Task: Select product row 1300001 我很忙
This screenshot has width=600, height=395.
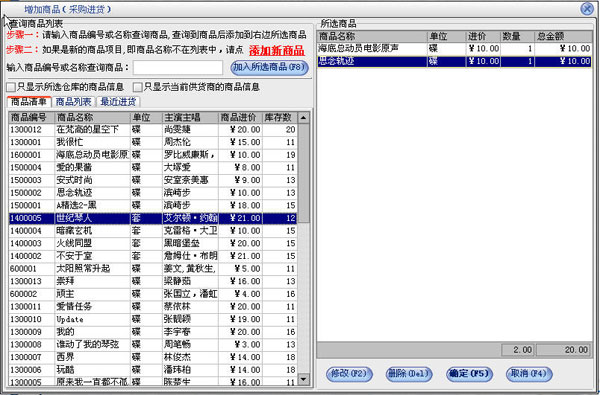Action: tap(153, 142)
